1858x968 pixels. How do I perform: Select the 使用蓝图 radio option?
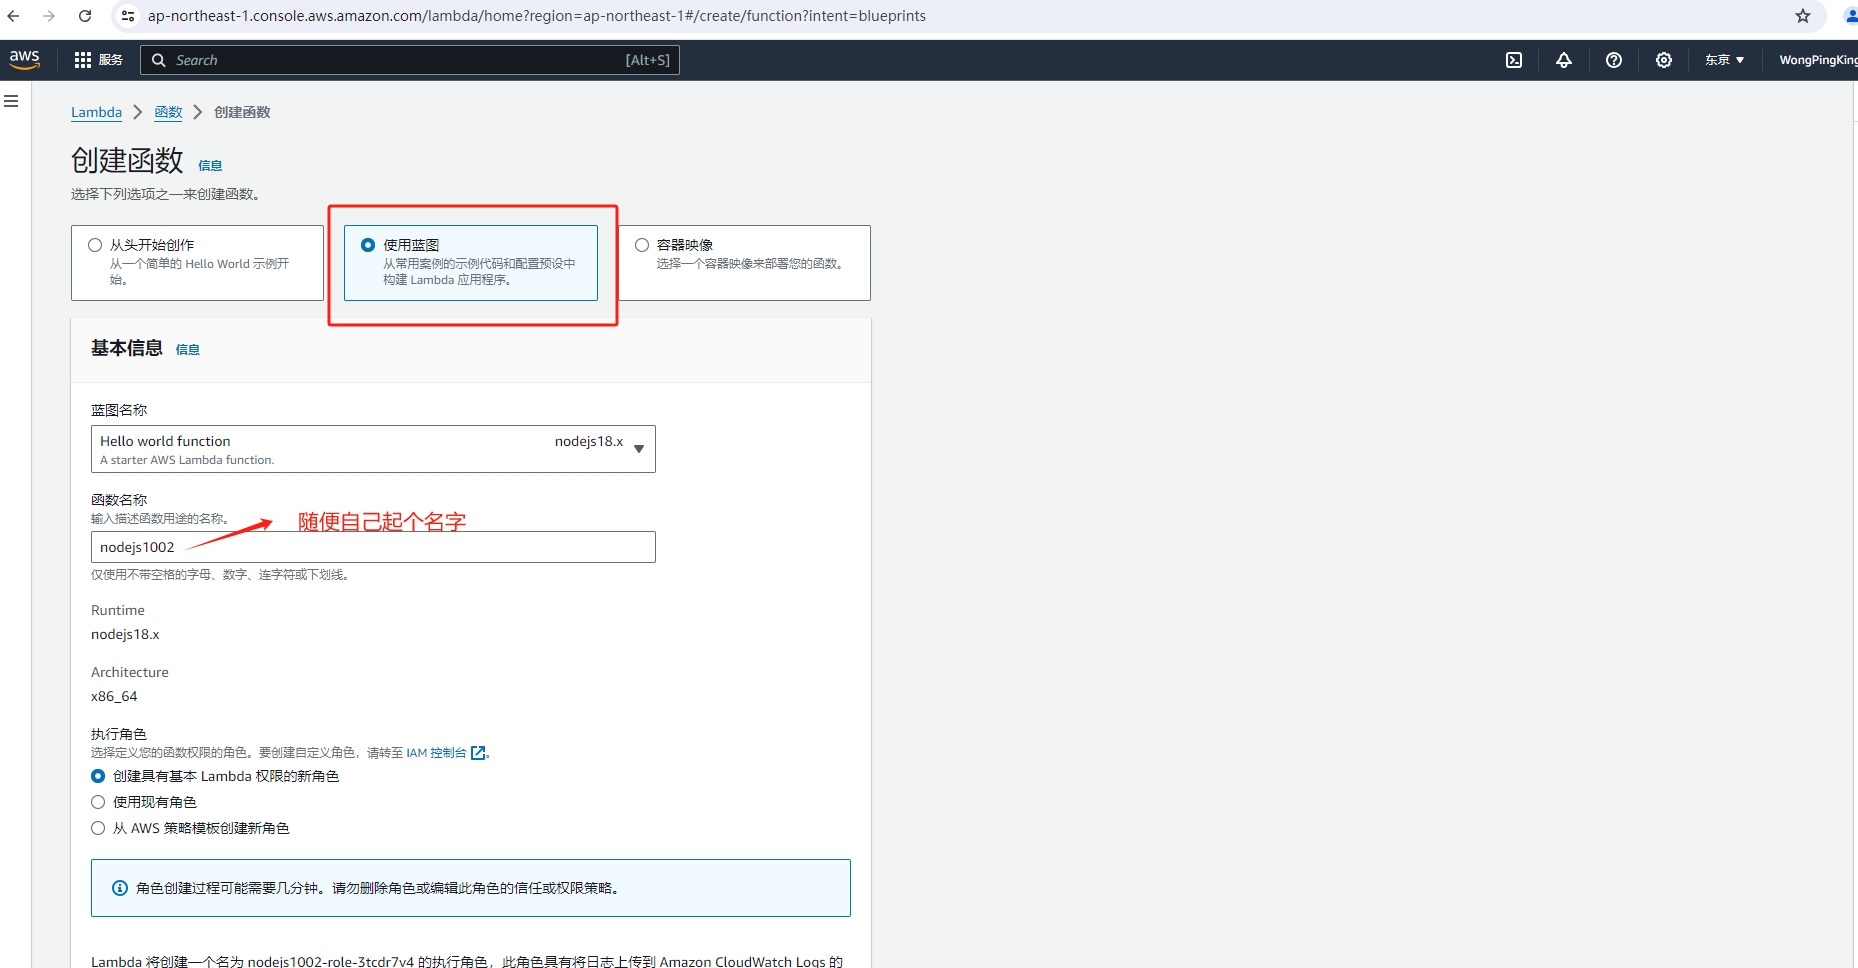[368, 245]
